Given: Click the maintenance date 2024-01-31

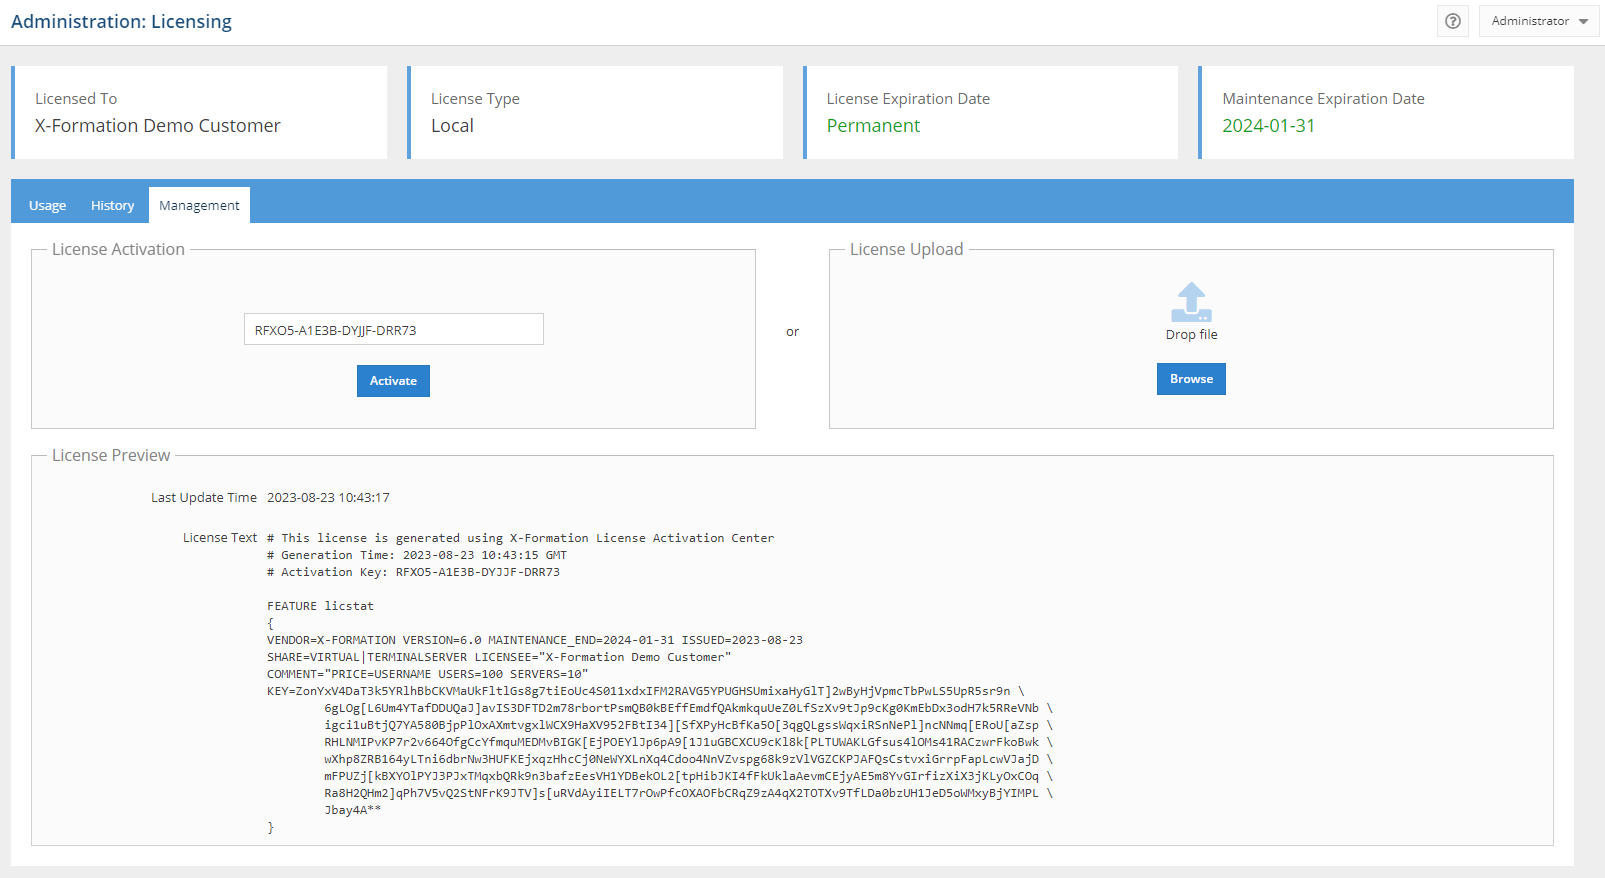Looking at the screenshot, I should tap(1268, 126).
